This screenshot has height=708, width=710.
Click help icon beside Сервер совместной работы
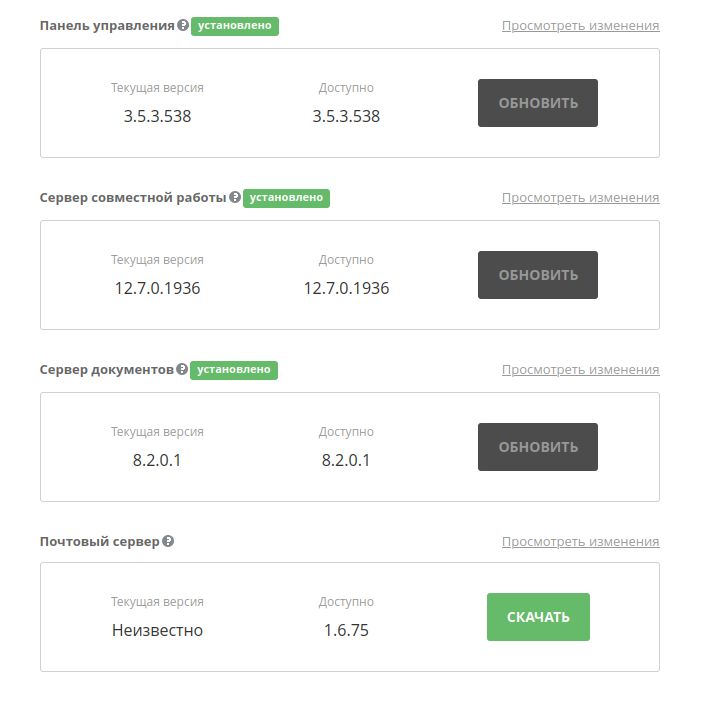235,197
